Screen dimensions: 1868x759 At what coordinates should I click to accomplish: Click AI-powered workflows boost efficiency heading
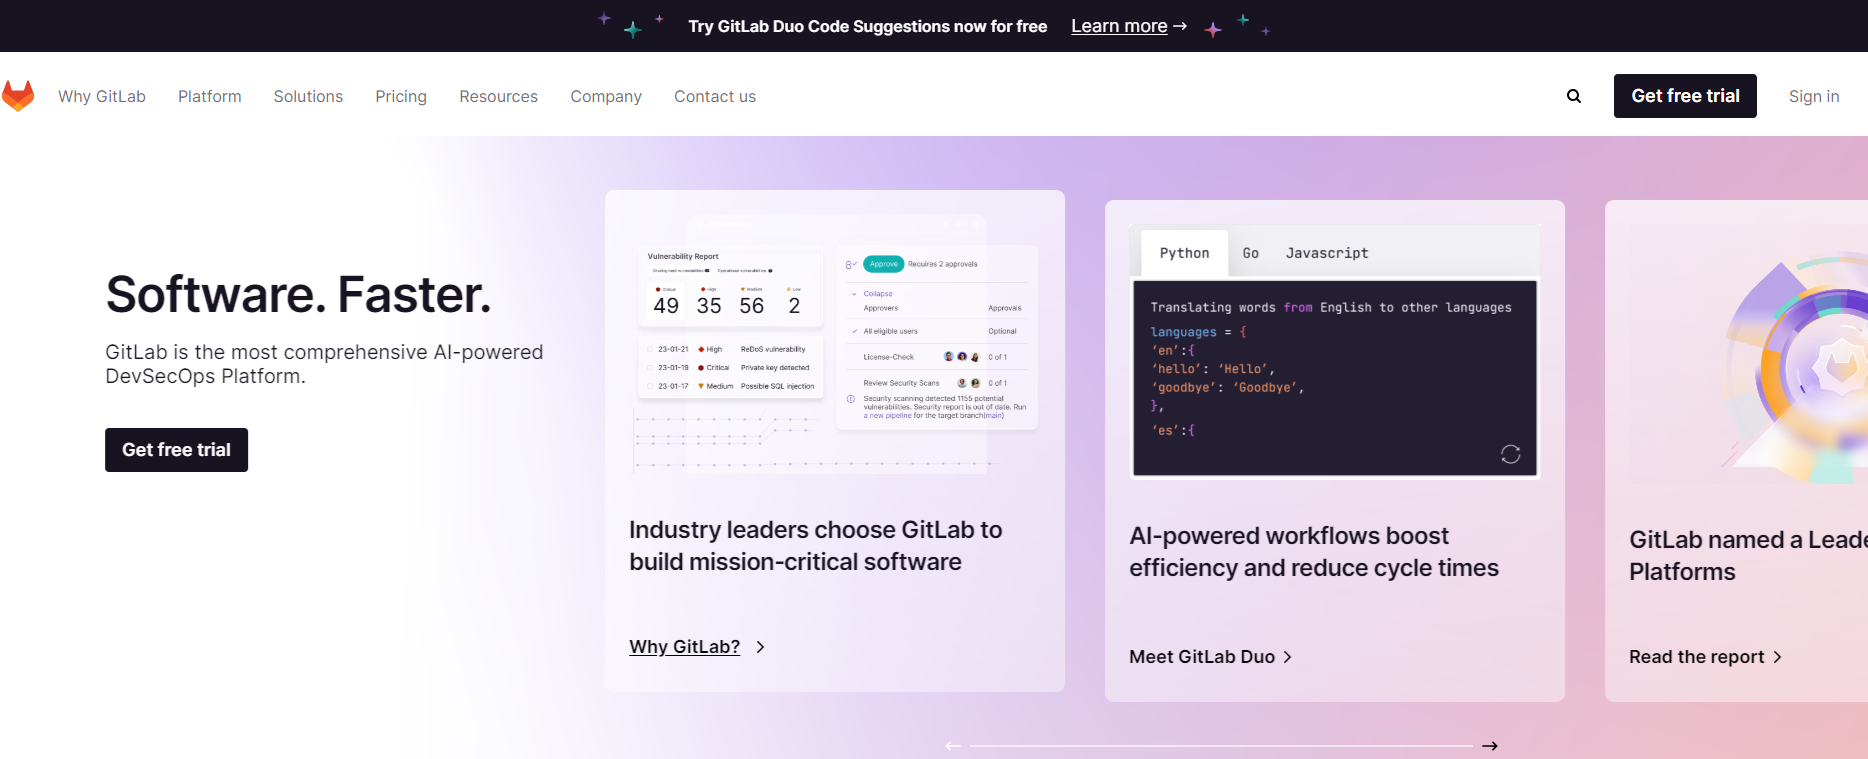click(x=1314, y=552)
